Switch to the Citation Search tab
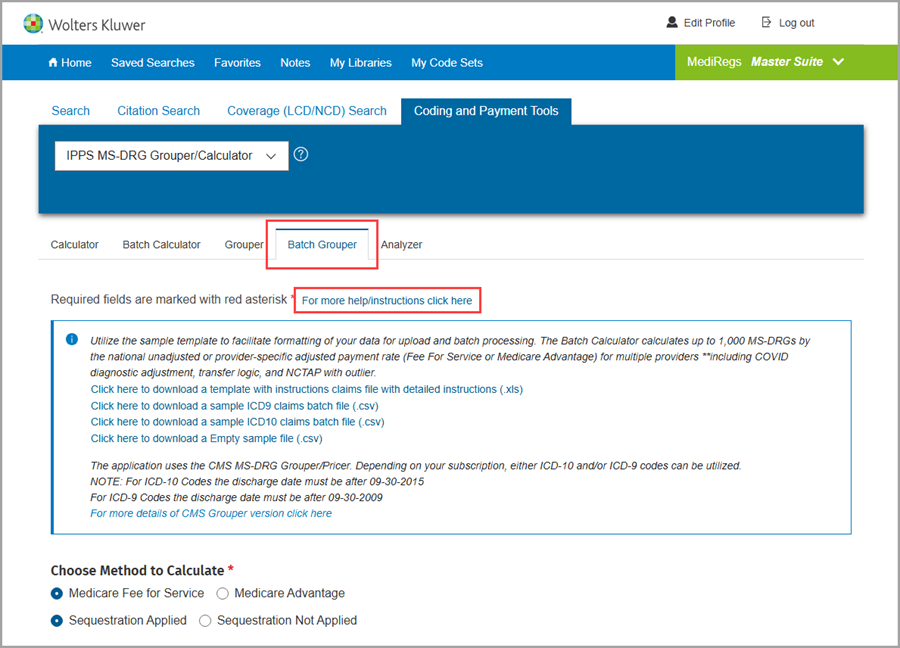Screen dimensions: 900x648 pyautogui.click(x=158, y=111)
